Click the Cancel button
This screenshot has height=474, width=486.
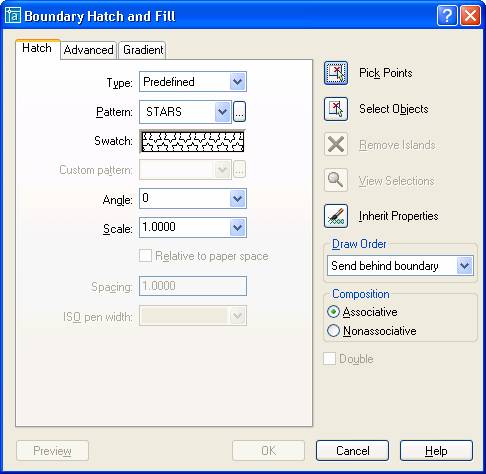(x=352, y=451)
